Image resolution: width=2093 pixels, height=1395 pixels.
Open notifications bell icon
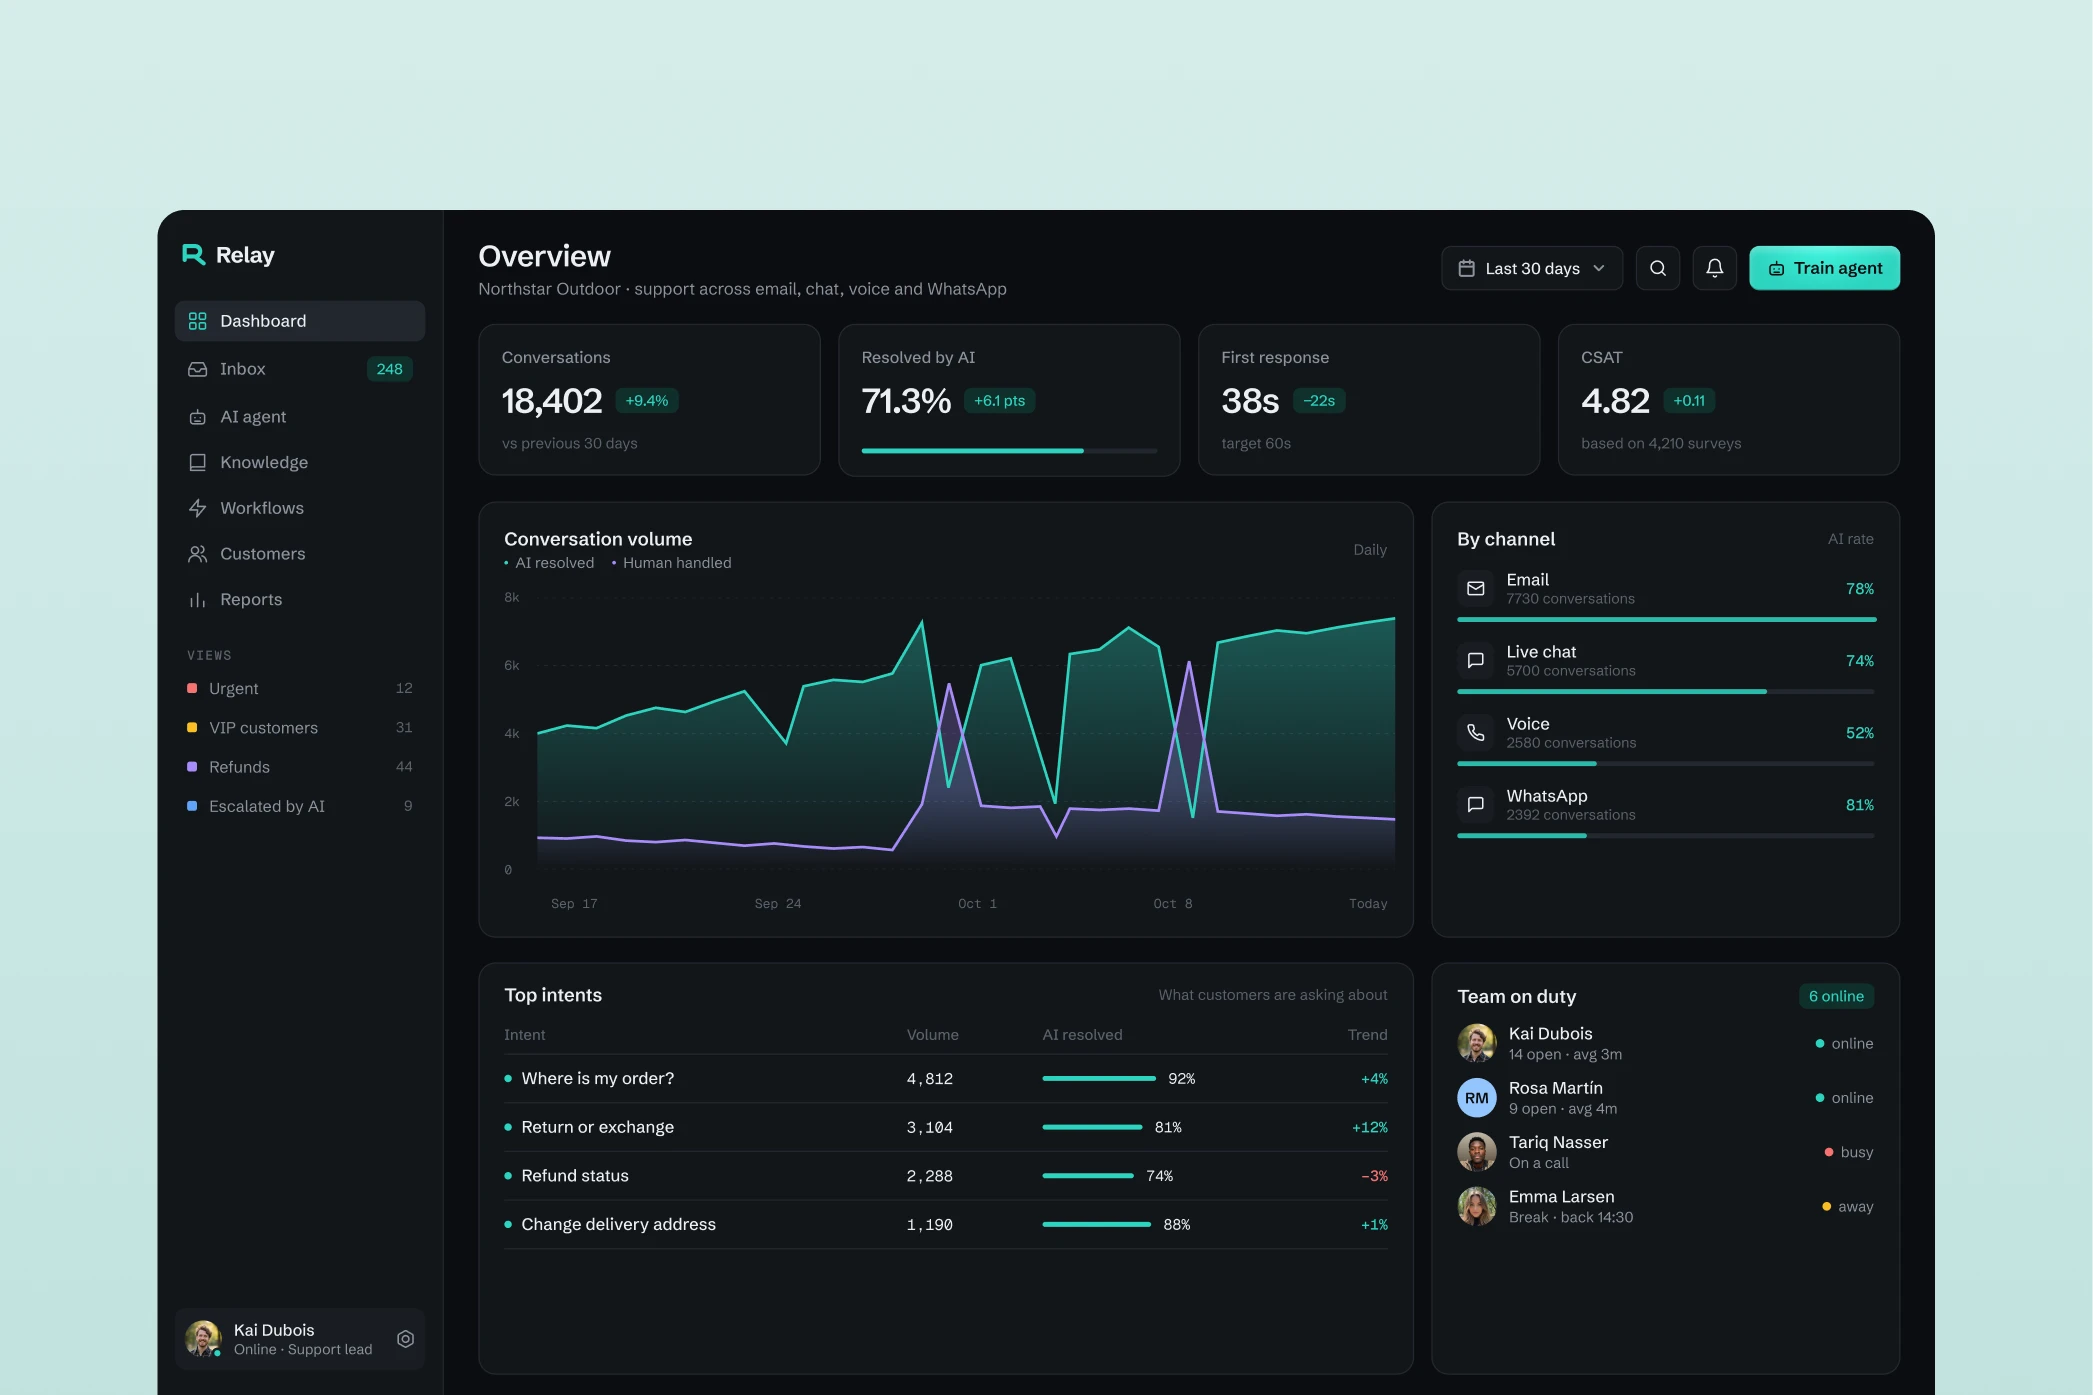1714,268
